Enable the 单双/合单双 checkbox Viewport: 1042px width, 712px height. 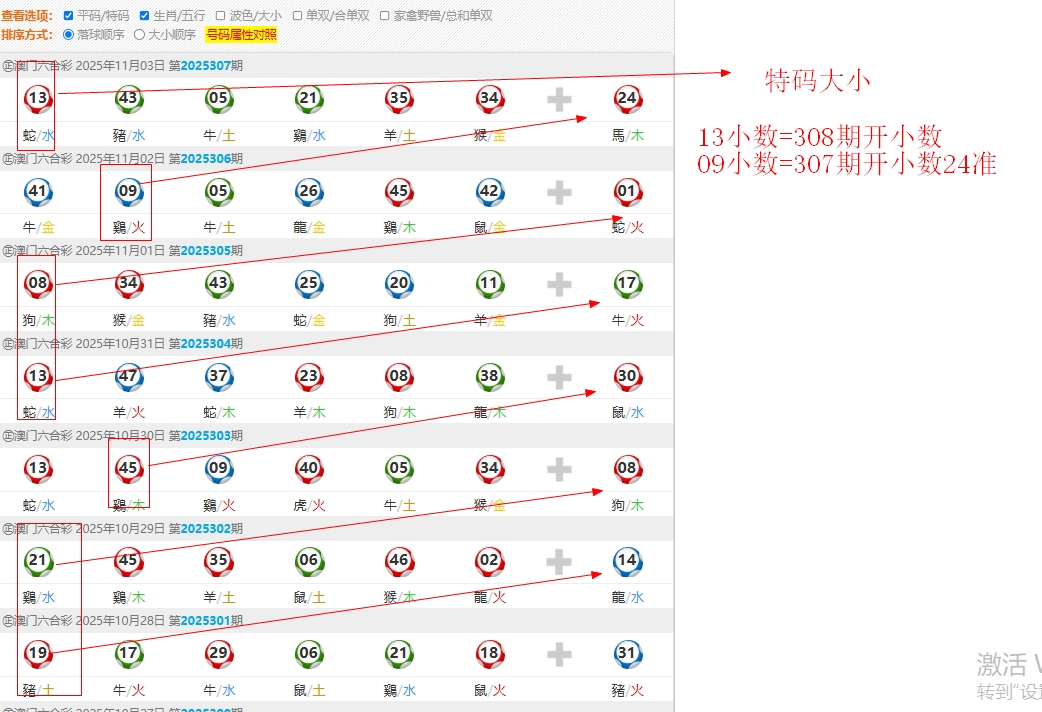click(x=297, y=16)
